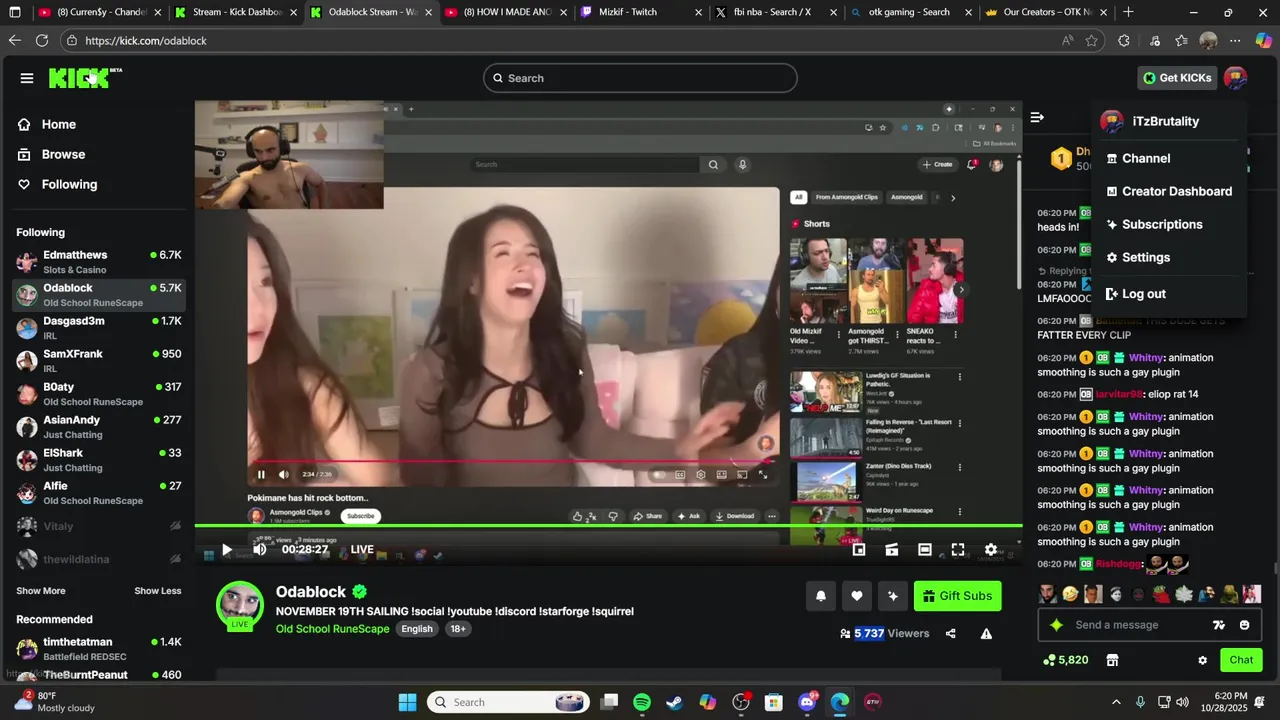Screen dimensions: 1280x720
Task: Open the offline Vitaly channel
Action: [x=98, y=526]
